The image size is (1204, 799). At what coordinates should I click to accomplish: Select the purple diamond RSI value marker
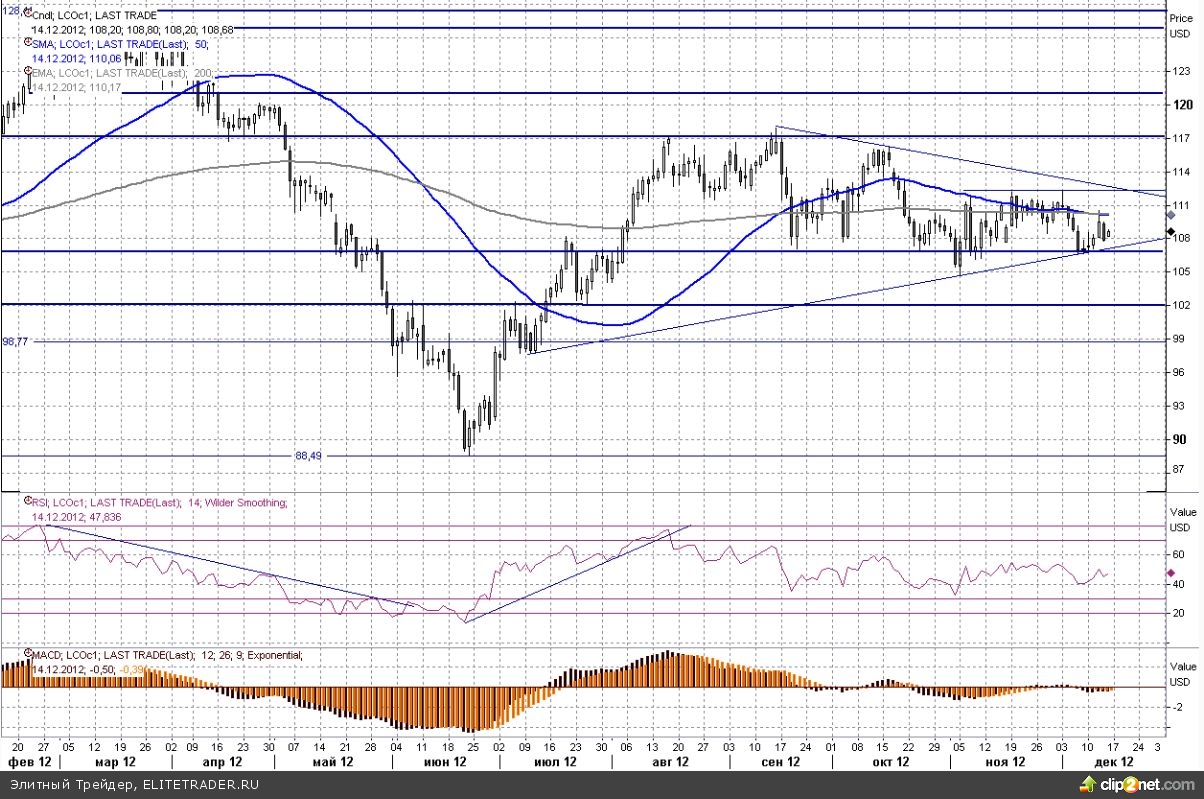click(x=1172, y=573)
